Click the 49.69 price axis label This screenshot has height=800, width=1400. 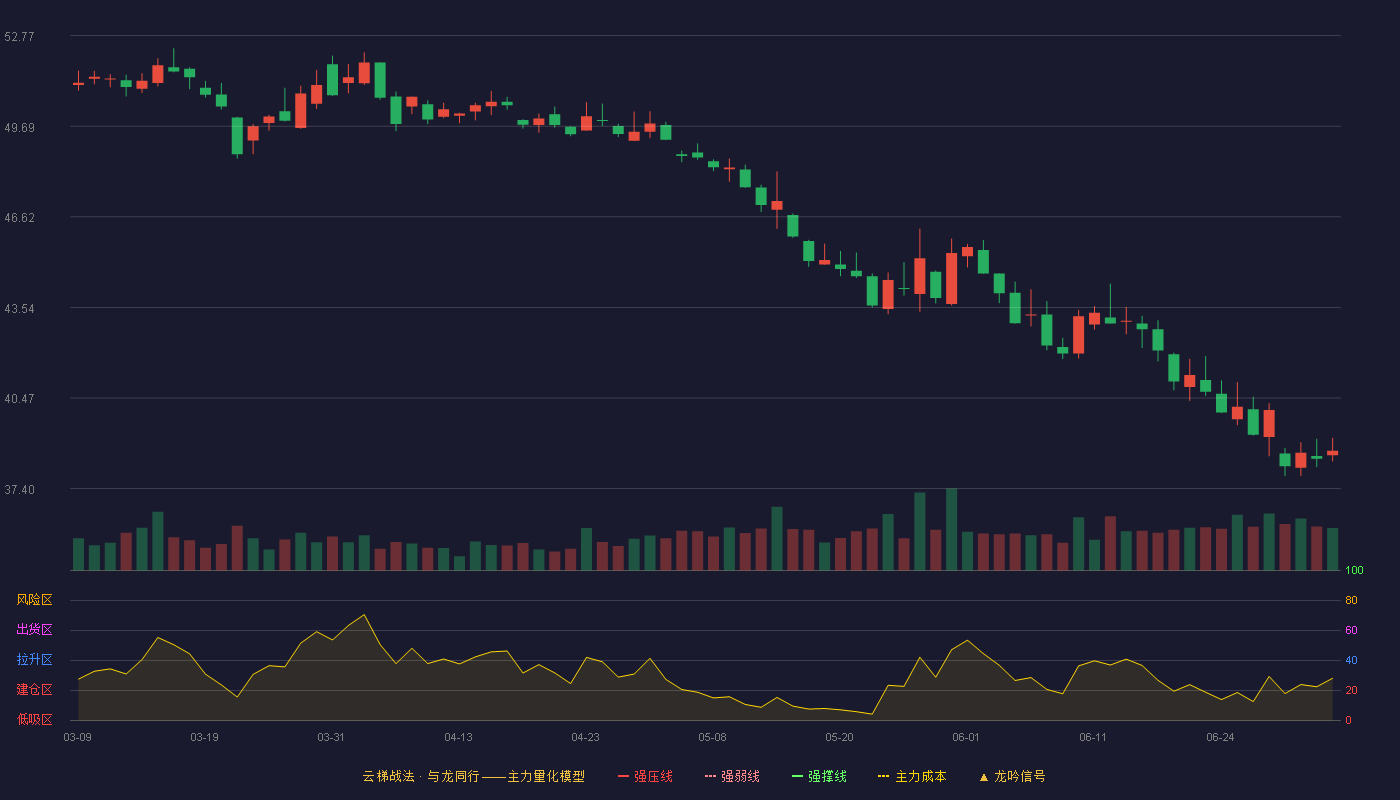pos(19,127)
